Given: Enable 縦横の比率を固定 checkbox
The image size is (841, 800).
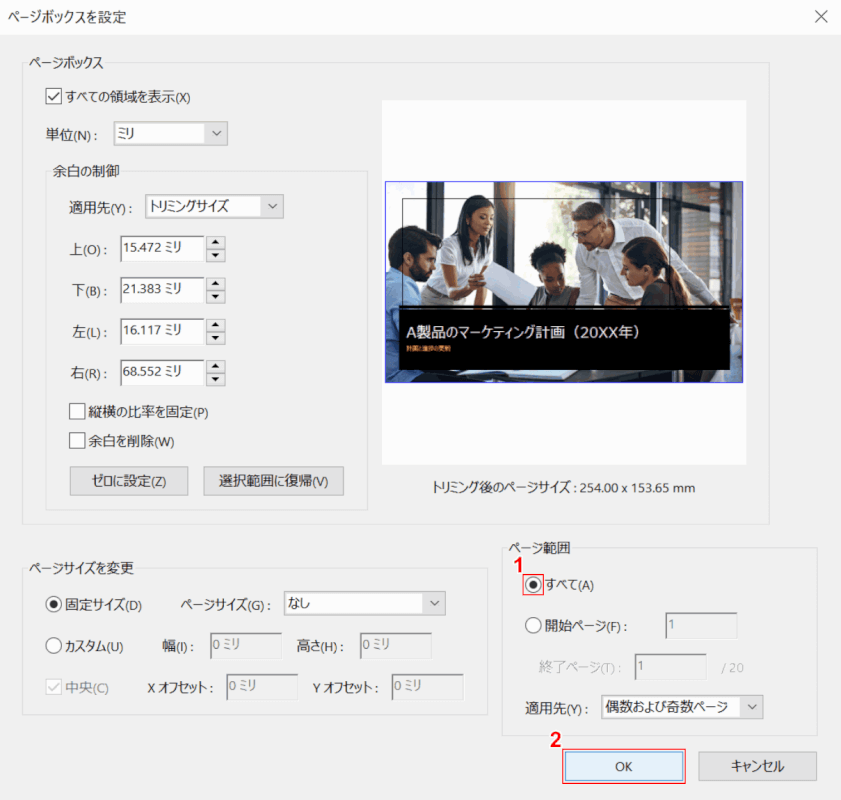Looking at the screenshot, I should [75, 411].
